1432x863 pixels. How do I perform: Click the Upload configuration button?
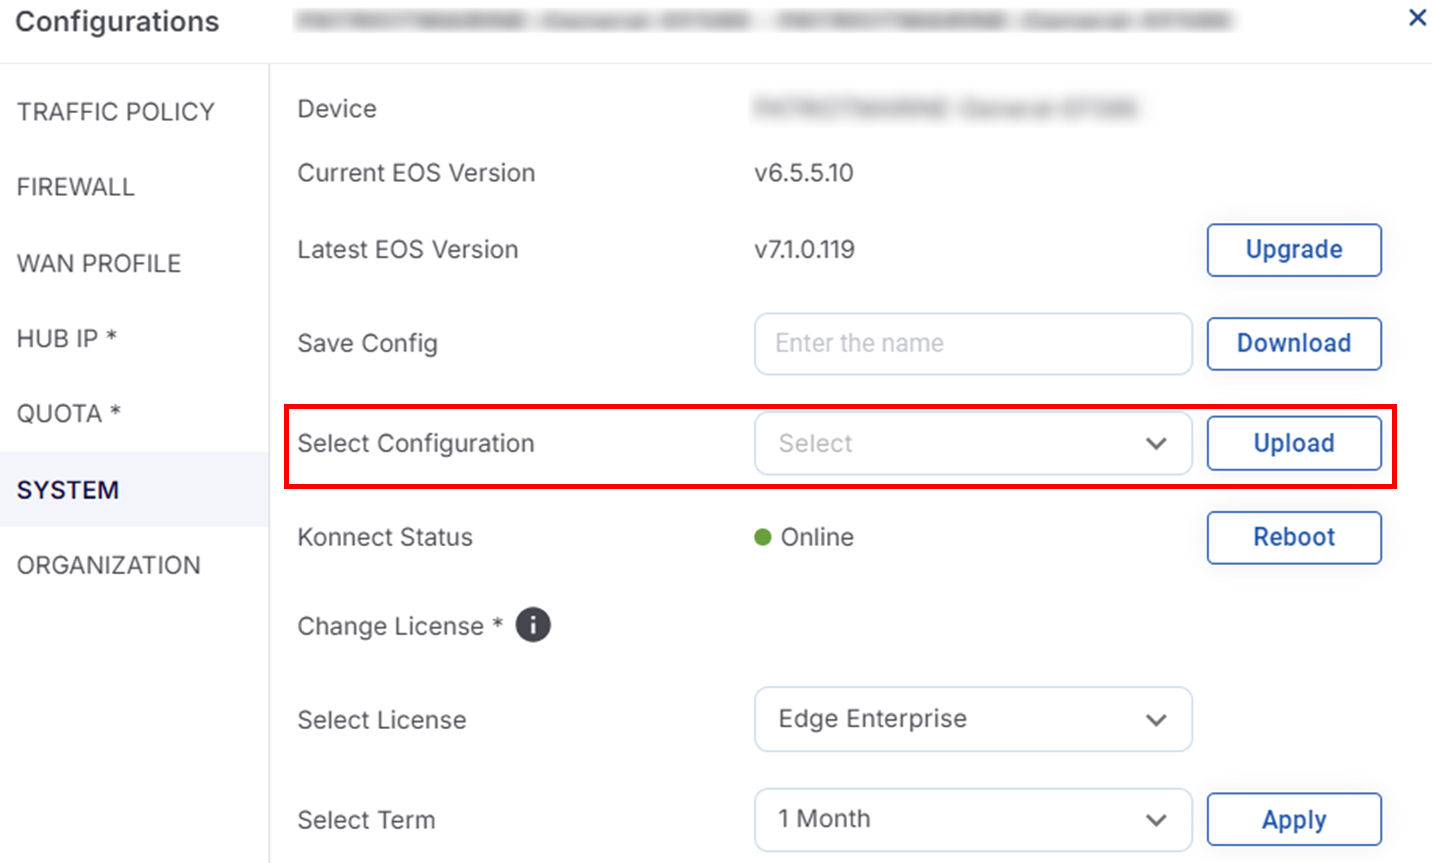(x=1293, y=443)
